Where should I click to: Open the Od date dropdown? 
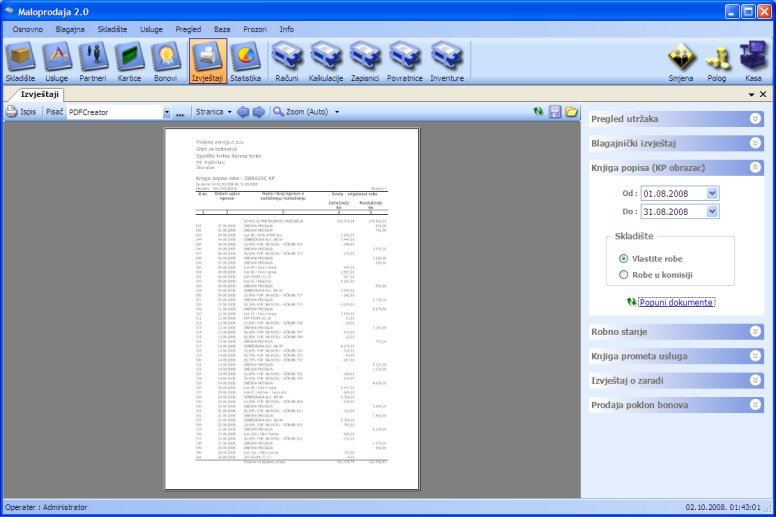712,193
